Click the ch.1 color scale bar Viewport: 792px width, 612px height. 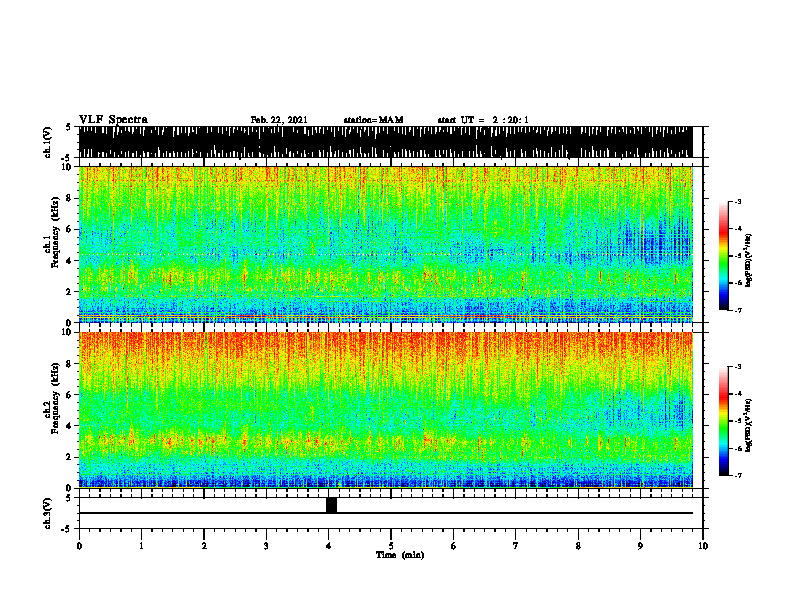pyautogui.click(x=724, y=256)
